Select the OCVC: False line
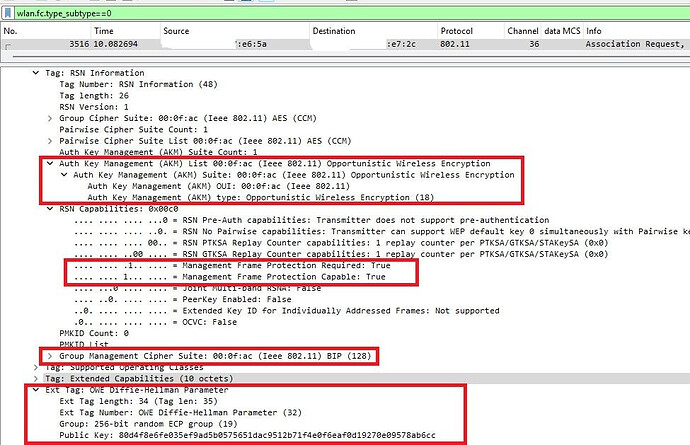Screen dimensions: 690x445 (155, 322)
